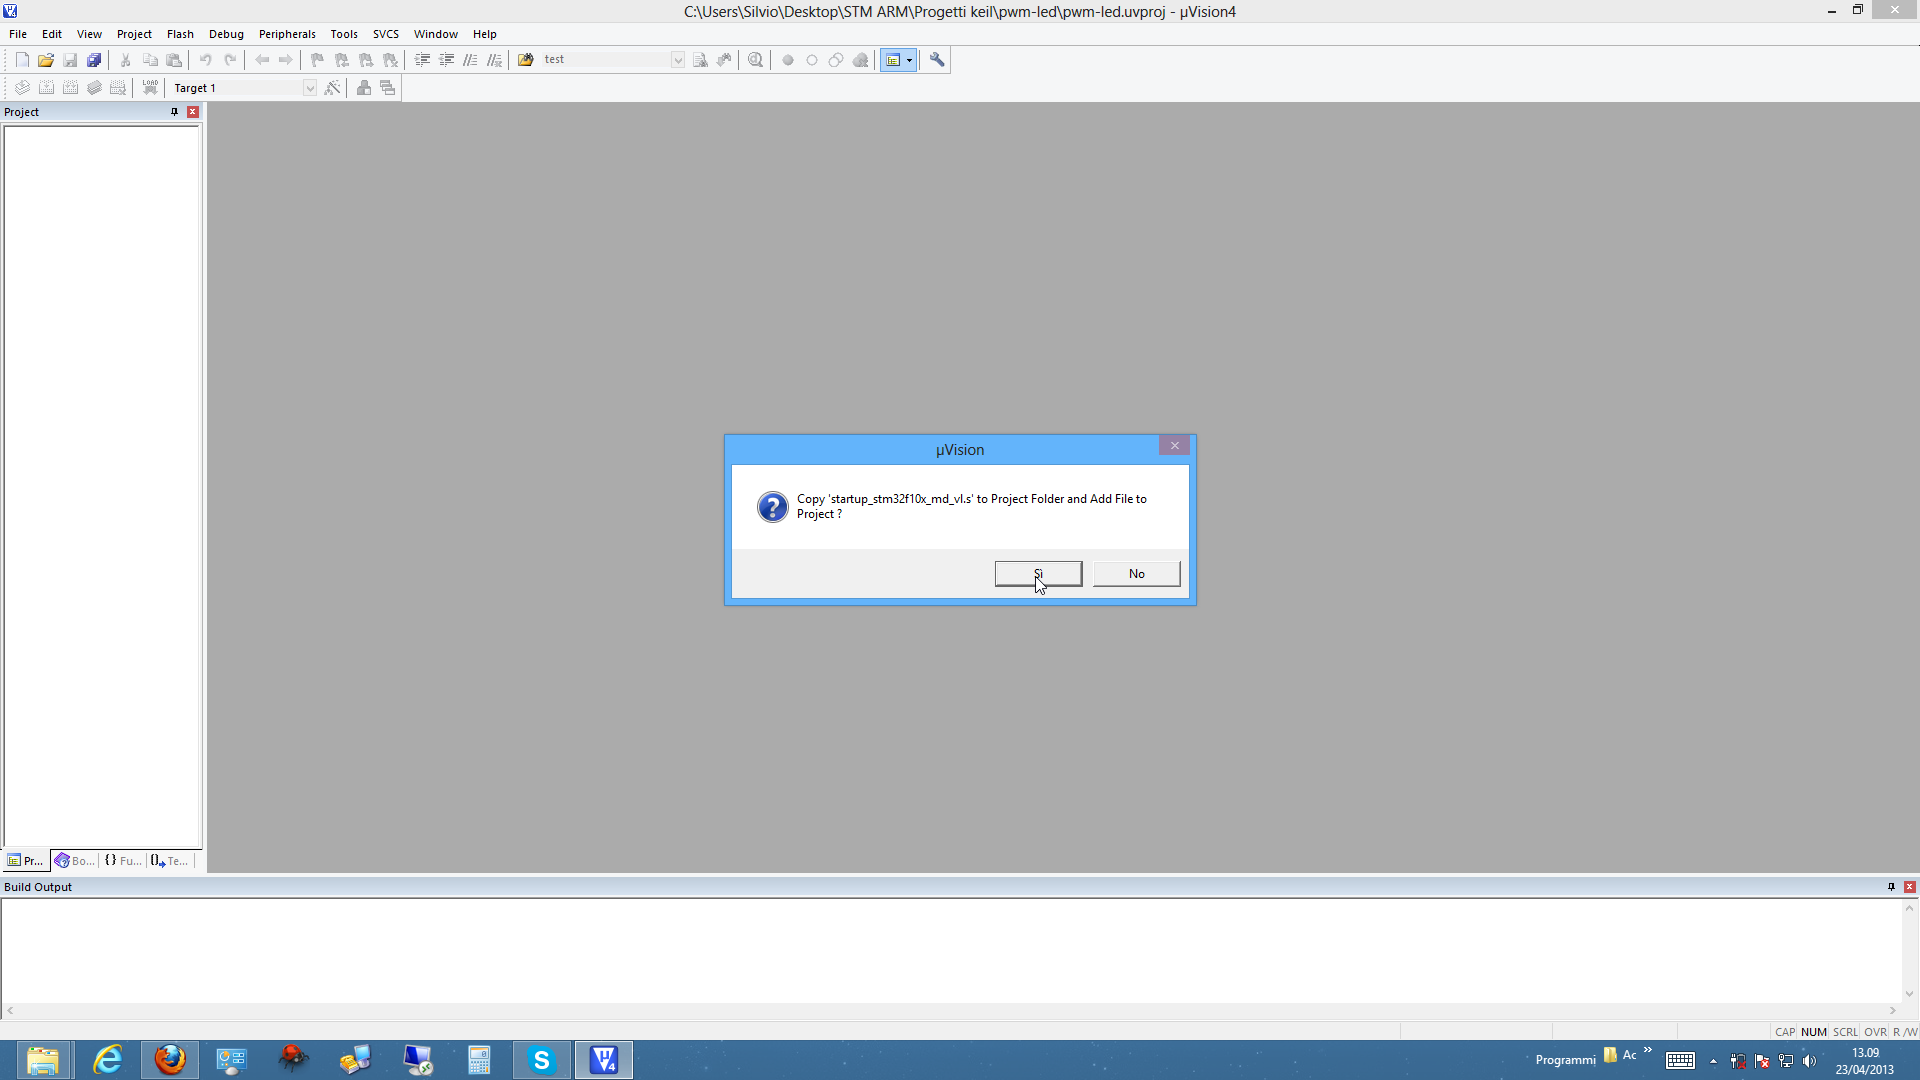Image resolution: width=1920 pixels, height=1080 pixels.
Task: Click the Download LOAD icon
Action: [x=150, y=88]
